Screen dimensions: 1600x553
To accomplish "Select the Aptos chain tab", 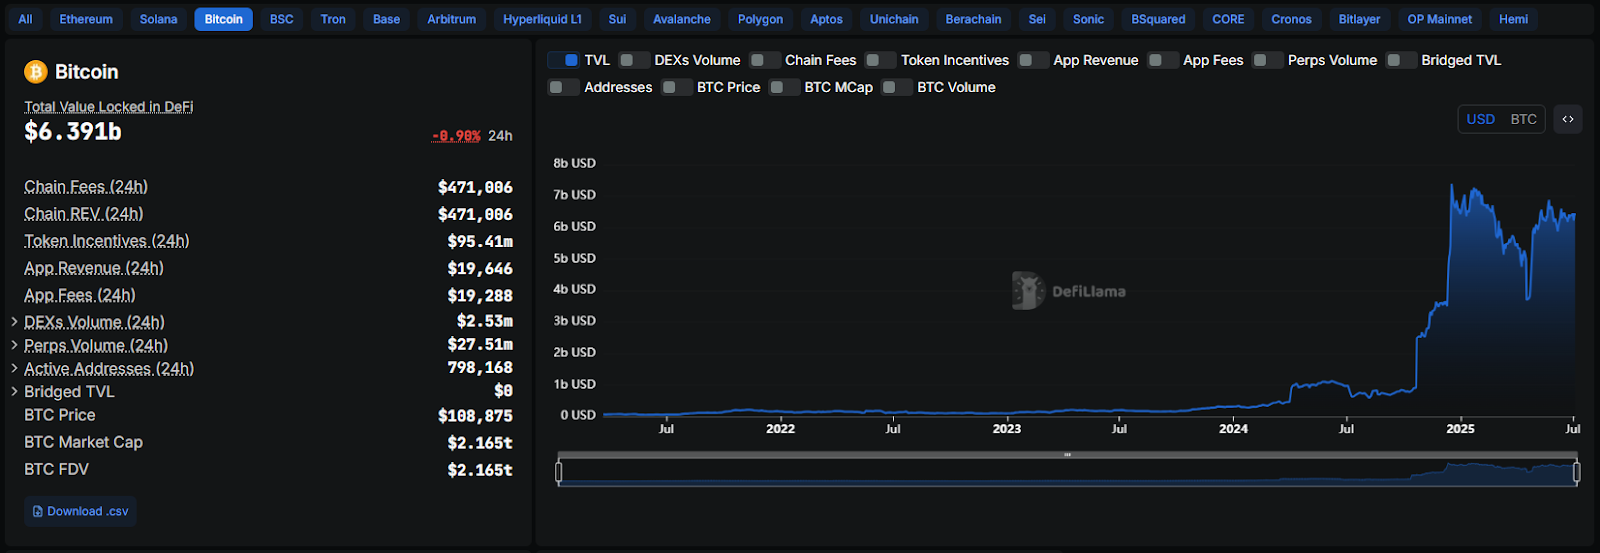I will (x=827, y=19).
